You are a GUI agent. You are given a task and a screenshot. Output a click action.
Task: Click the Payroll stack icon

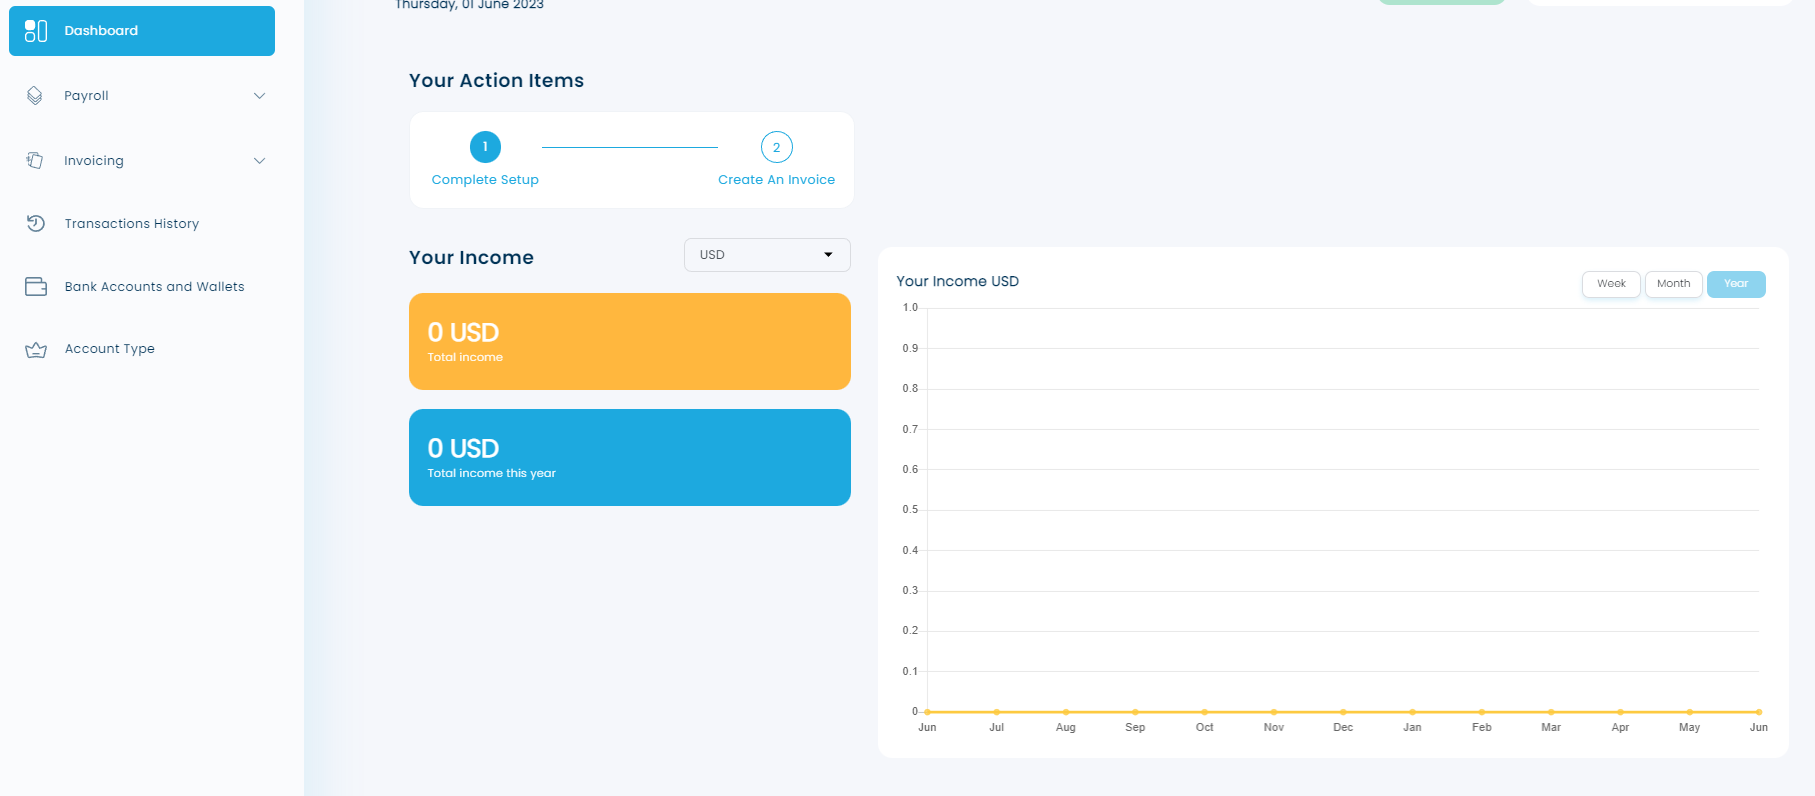coord(35,96)
